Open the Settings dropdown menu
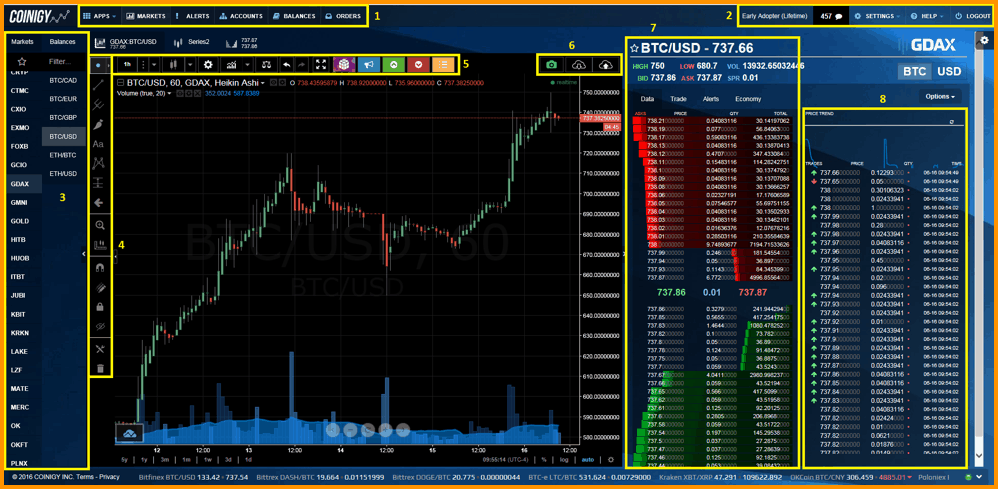This screenshot has height=489, width=998. (877, 16)
